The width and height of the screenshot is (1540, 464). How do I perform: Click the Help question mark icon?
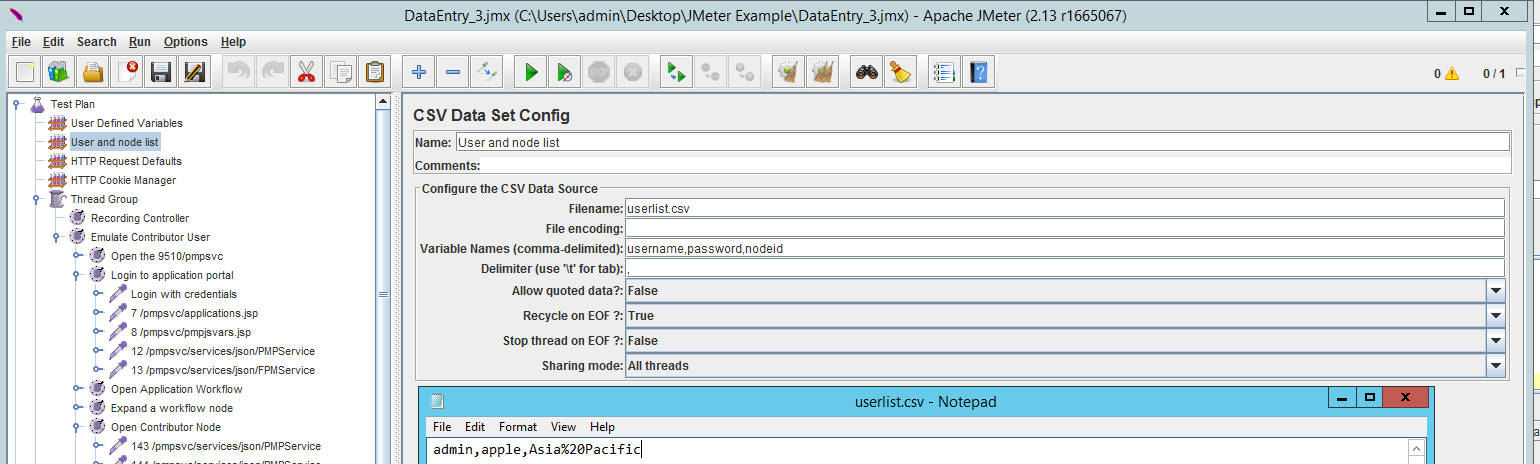tap(979, 72)
